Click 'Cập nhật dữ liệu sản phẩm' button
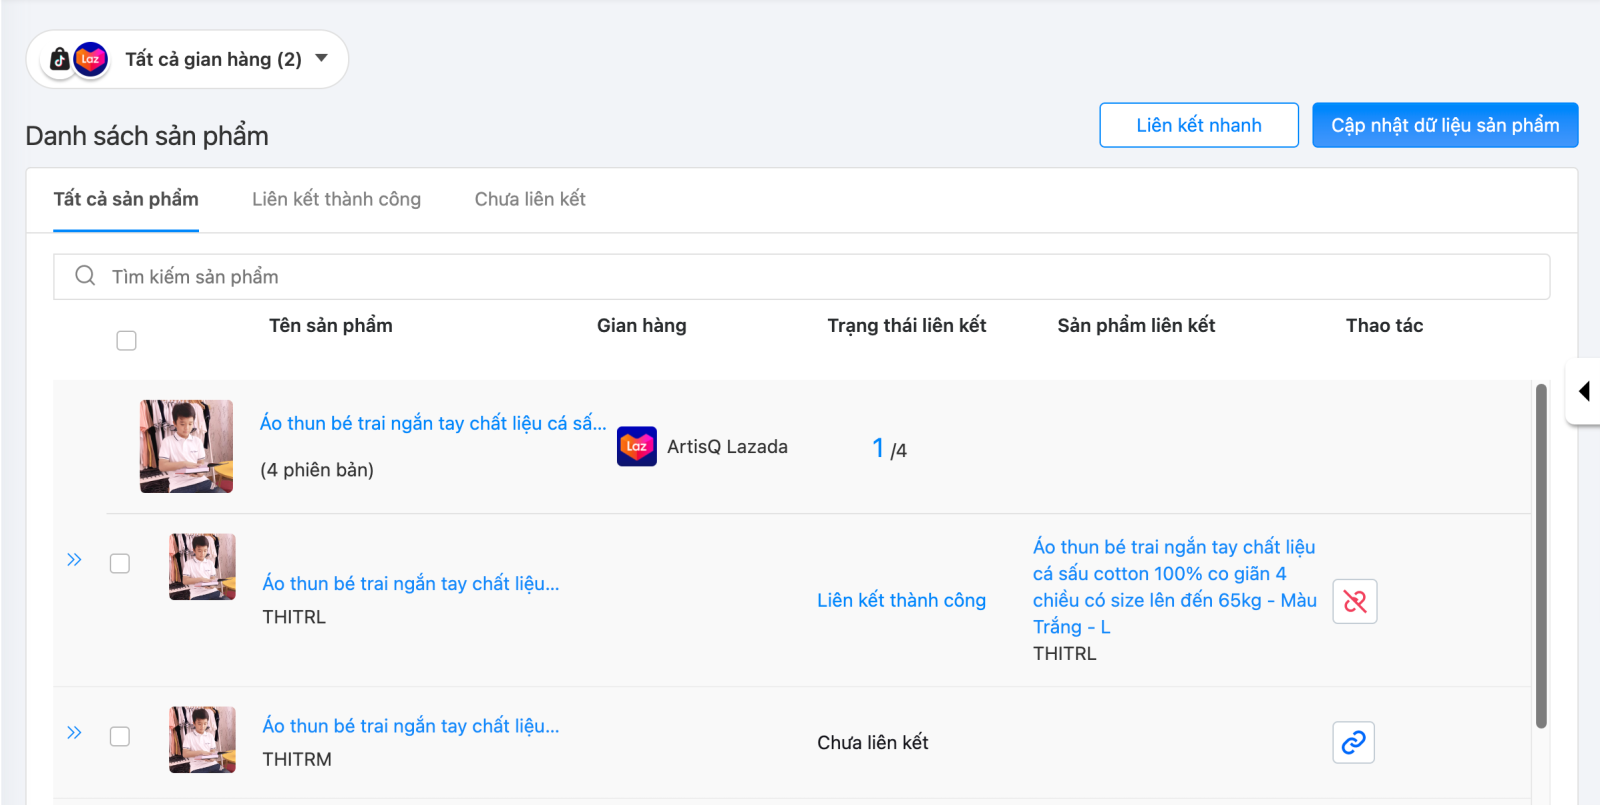1600x805 pixels. [1444, 125]
